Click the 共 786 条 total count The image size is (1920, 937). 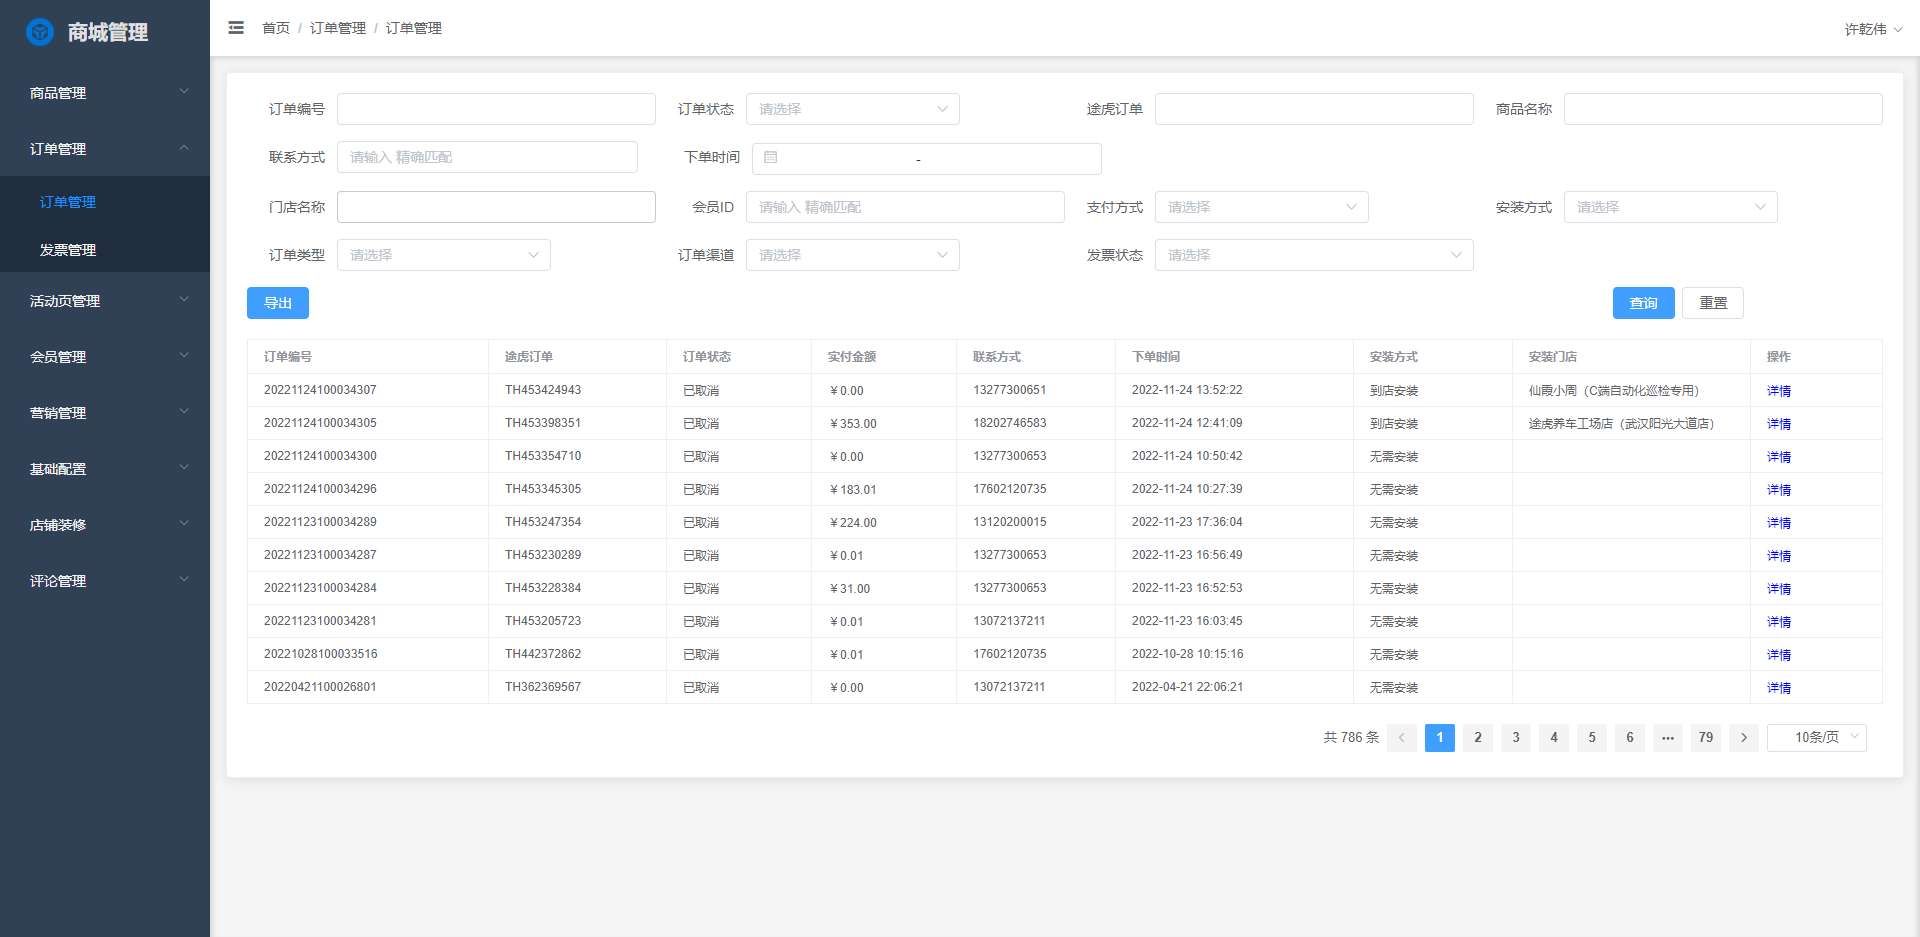pos(1351,738)
